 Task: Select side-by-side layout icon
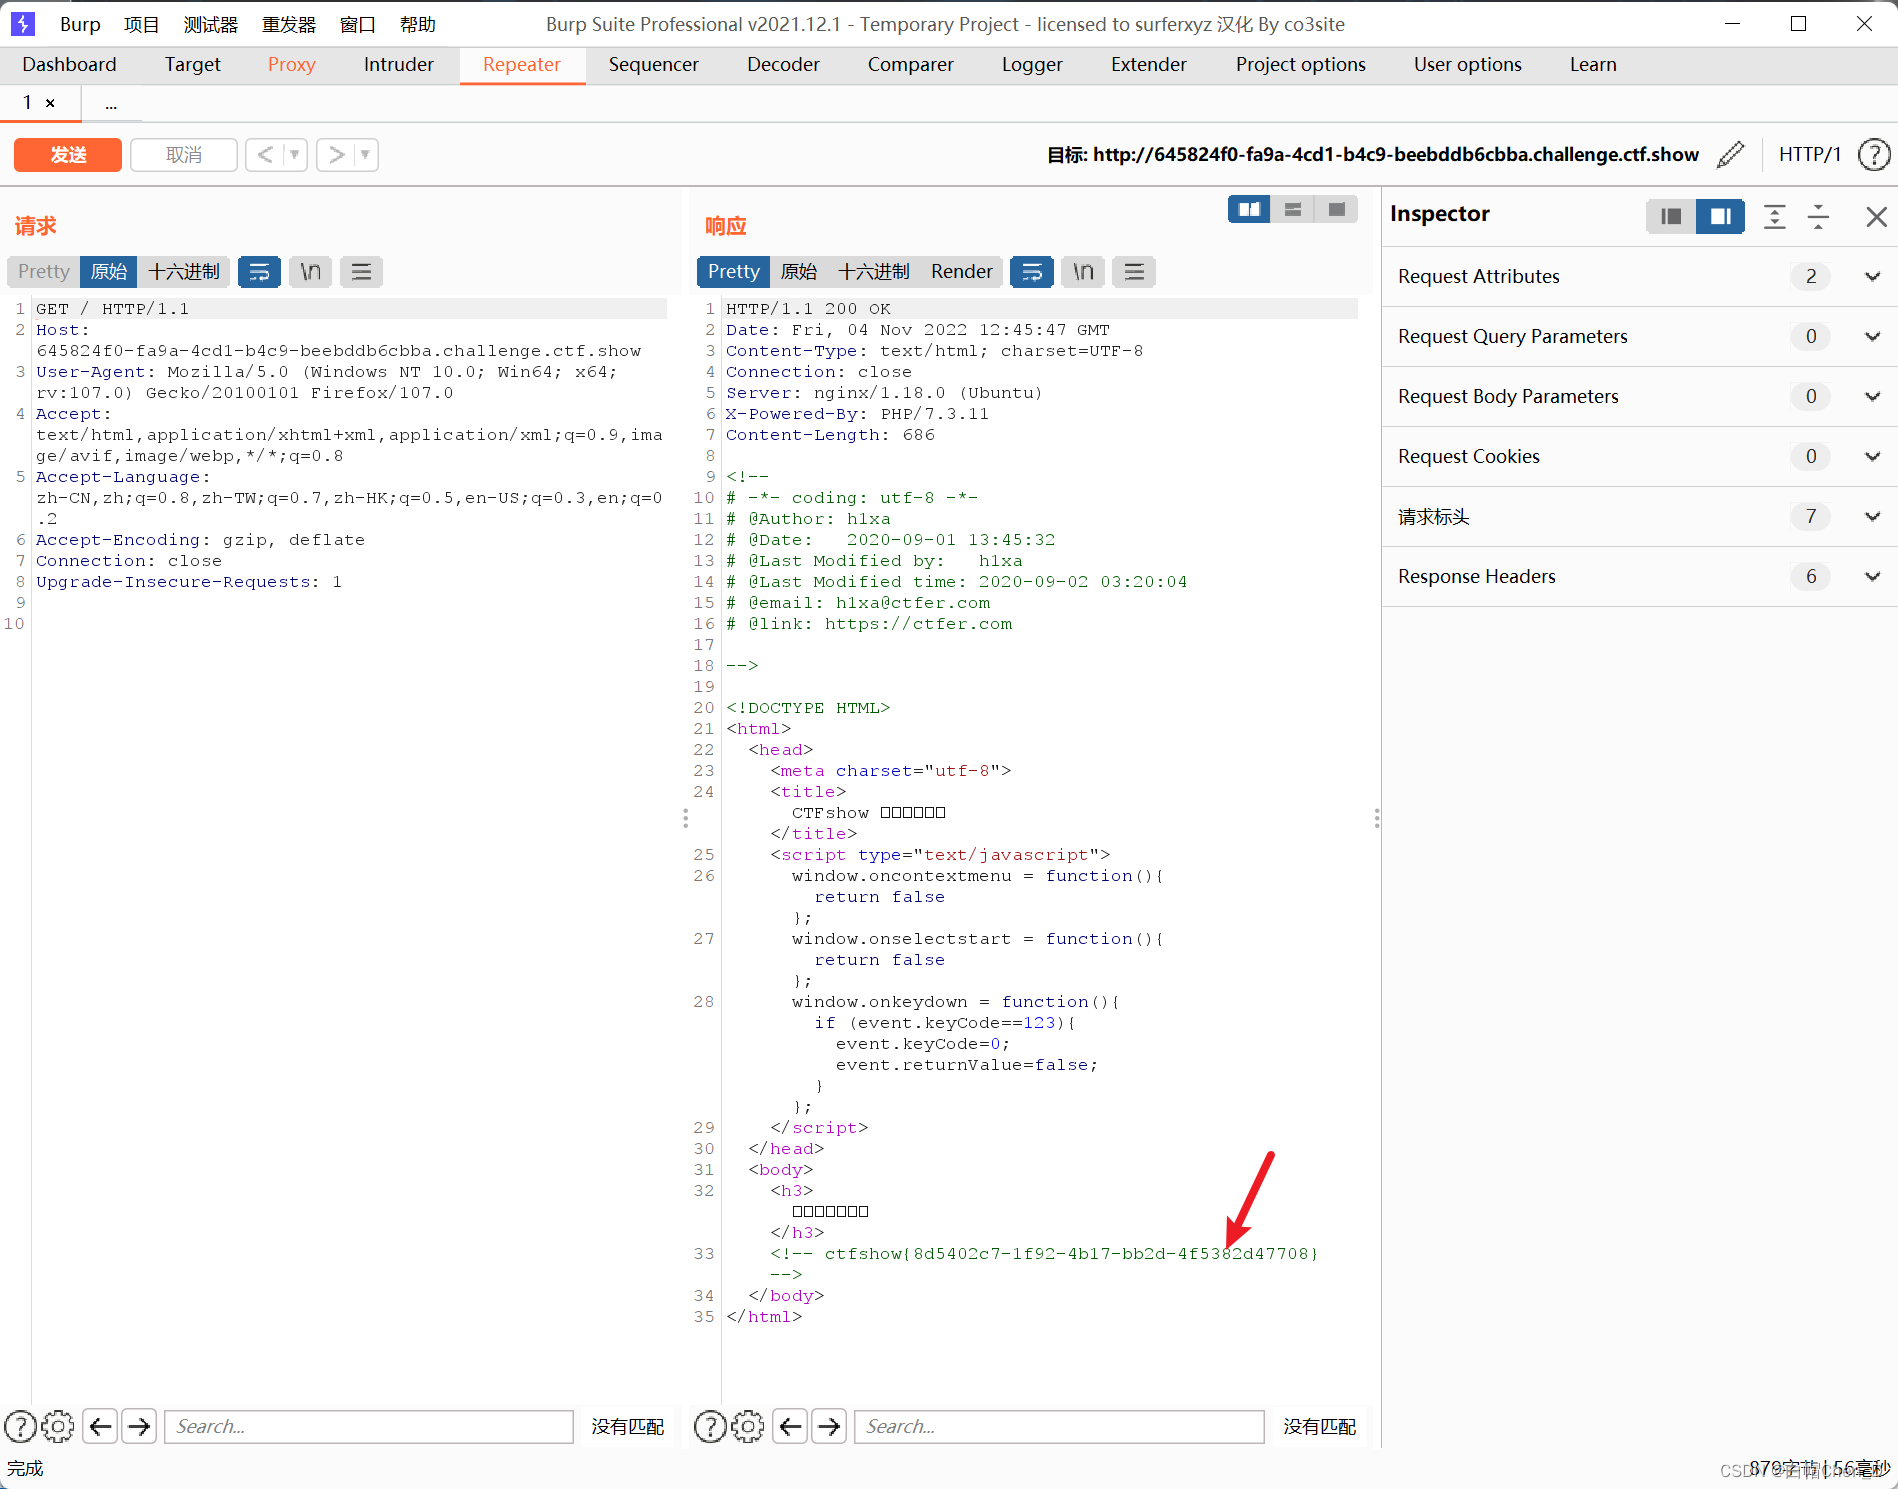[1249, 209]
